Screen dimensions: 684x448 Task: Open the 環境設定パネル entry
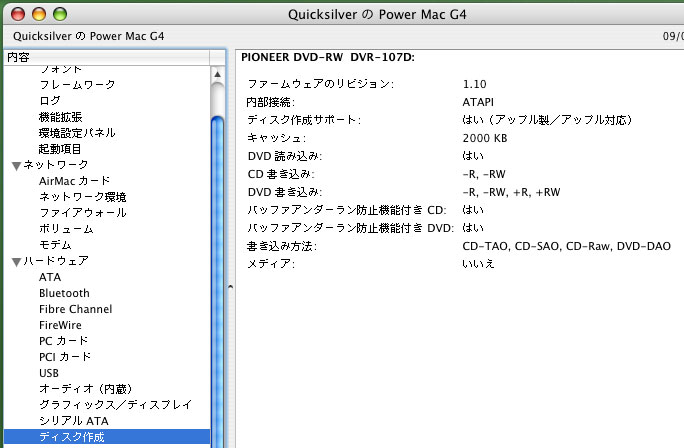[77, 133]
